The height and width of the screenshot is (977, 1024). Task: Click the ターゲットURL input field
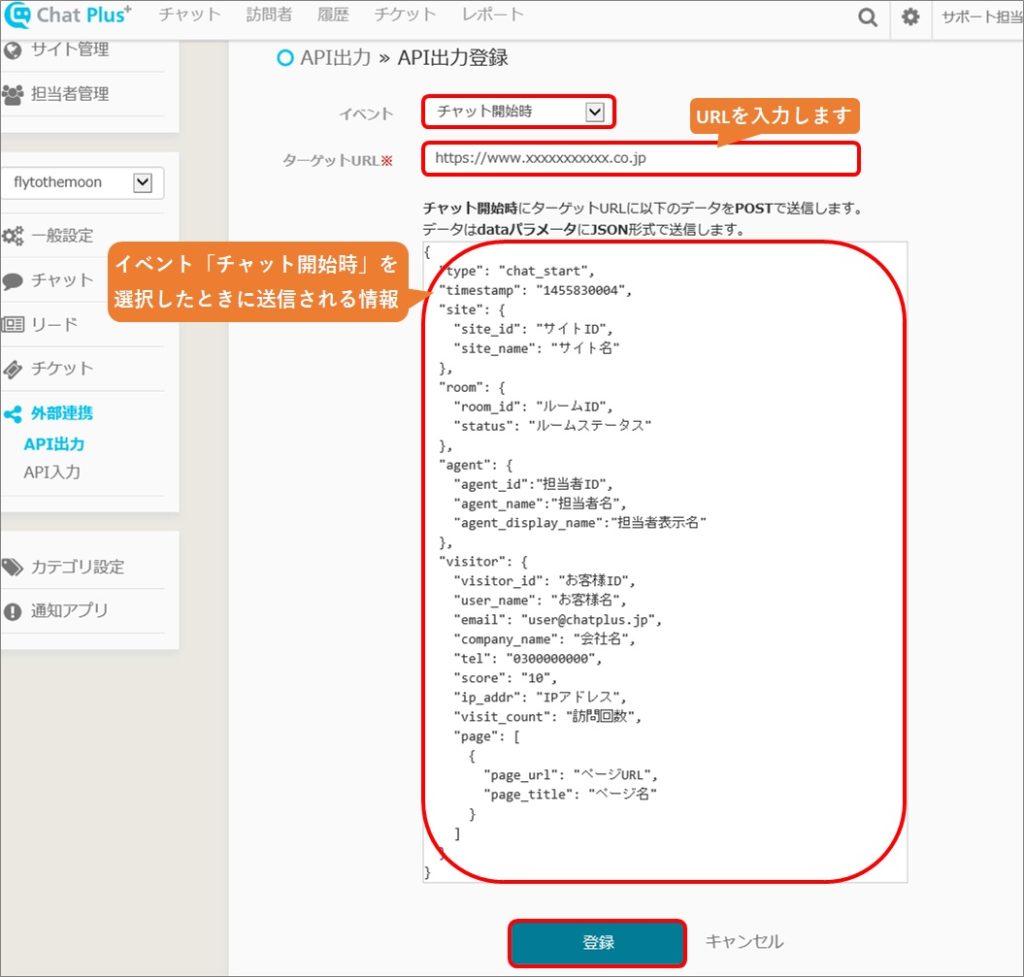(x=641, y=159)
